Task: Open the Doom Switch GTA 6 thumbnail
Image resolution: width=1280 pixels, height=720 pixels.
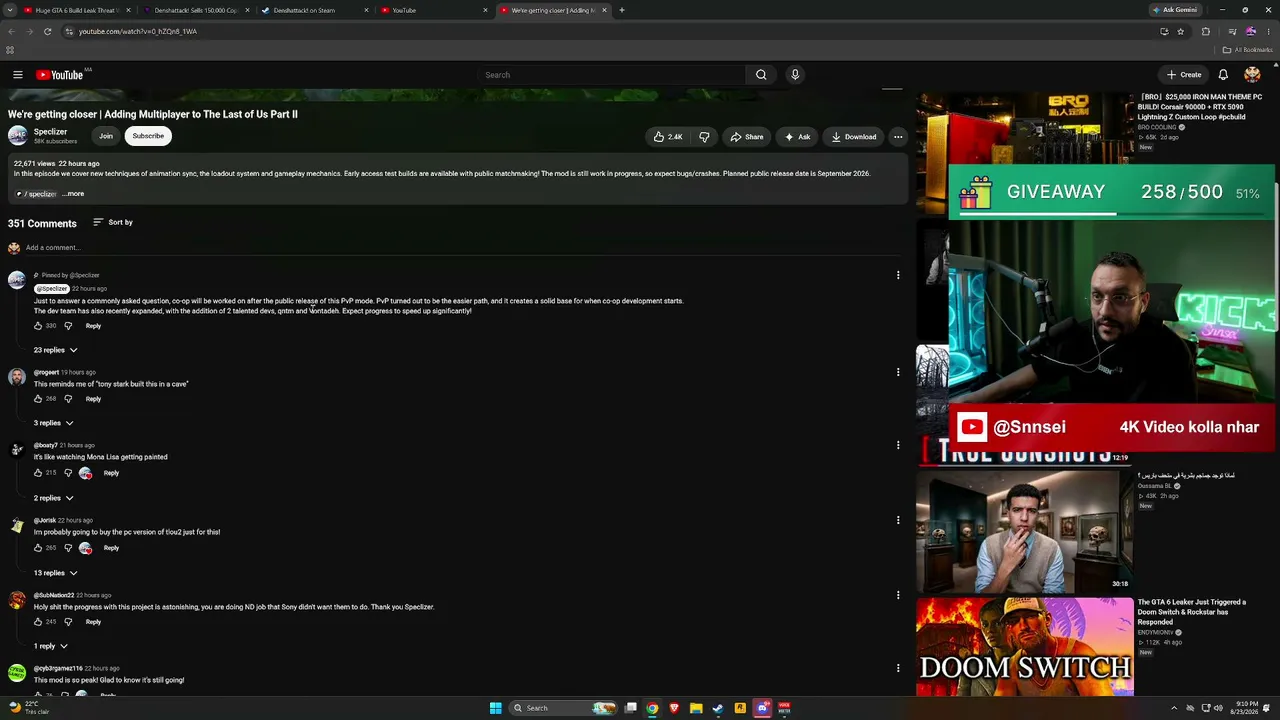Action: pyautogui.click(x=1025, y=647)
